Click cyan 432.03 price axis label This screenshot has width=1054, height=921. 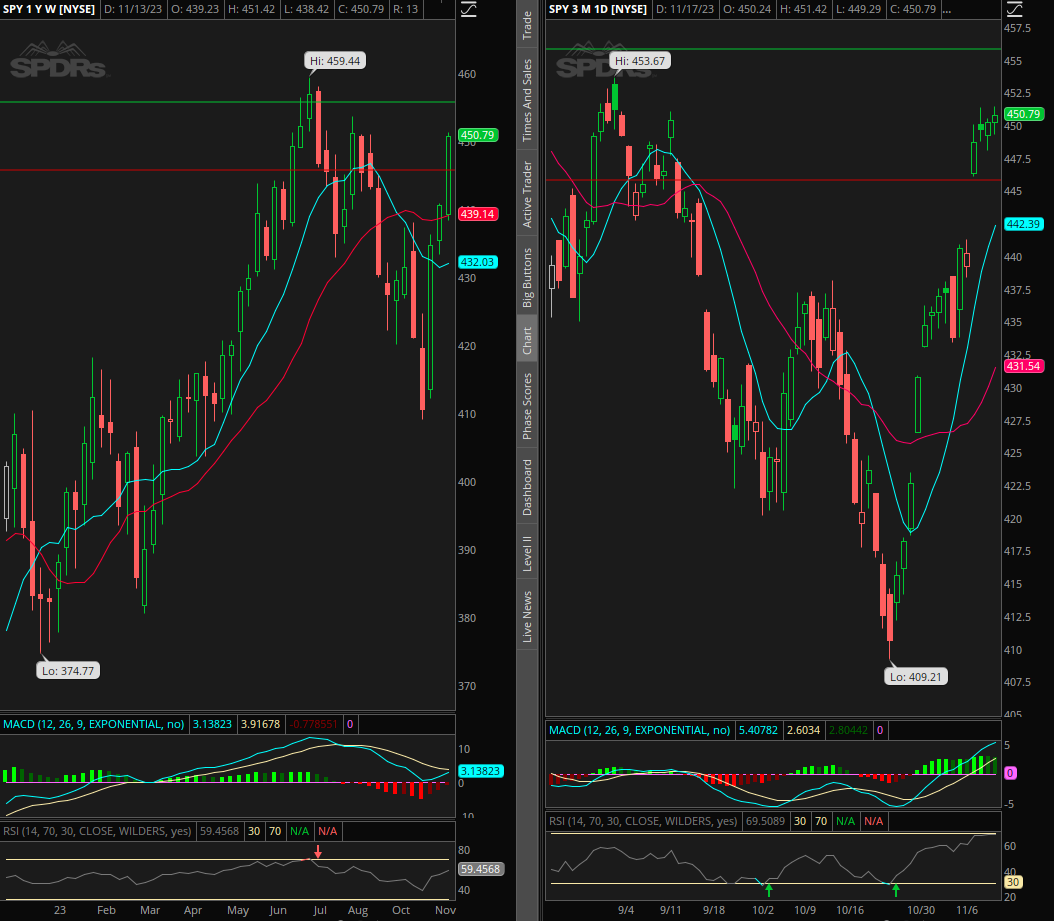[478, 262]
